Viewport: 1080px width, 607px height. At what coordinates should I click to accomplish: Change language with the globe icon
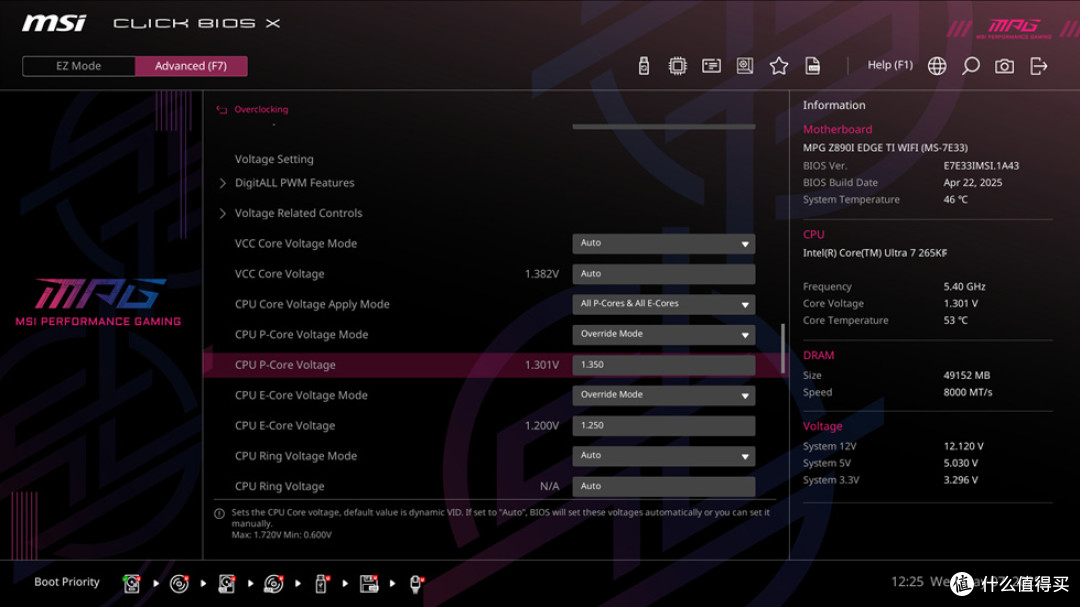pos(937,65)
